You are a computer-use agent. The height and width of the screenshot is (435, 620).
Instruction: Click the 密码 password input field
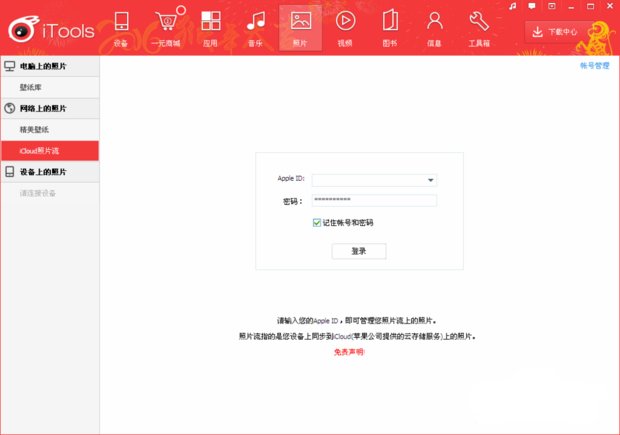click(374, 200)
